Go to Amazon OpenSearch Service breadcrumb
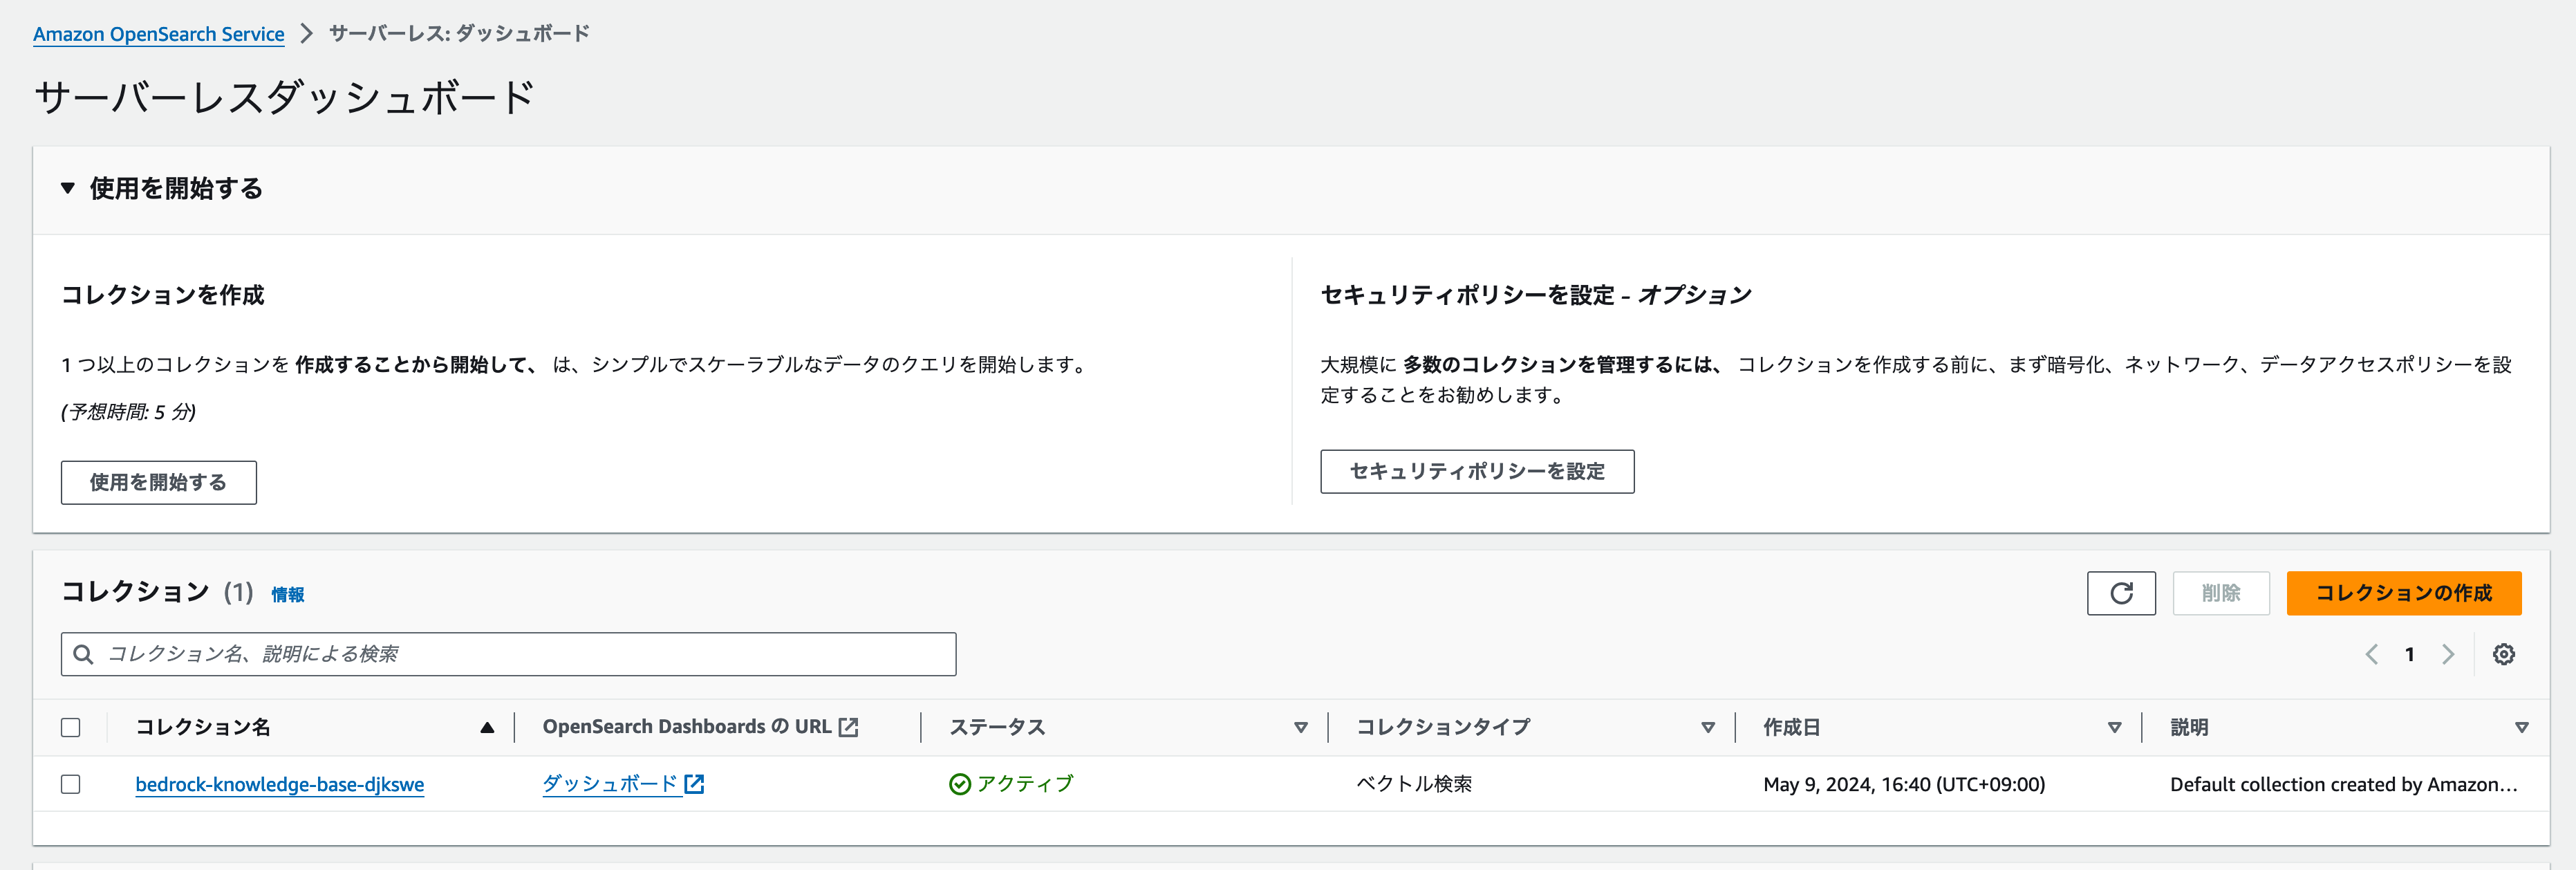This screenshot has height=870, width=2576. coord(158,33)
